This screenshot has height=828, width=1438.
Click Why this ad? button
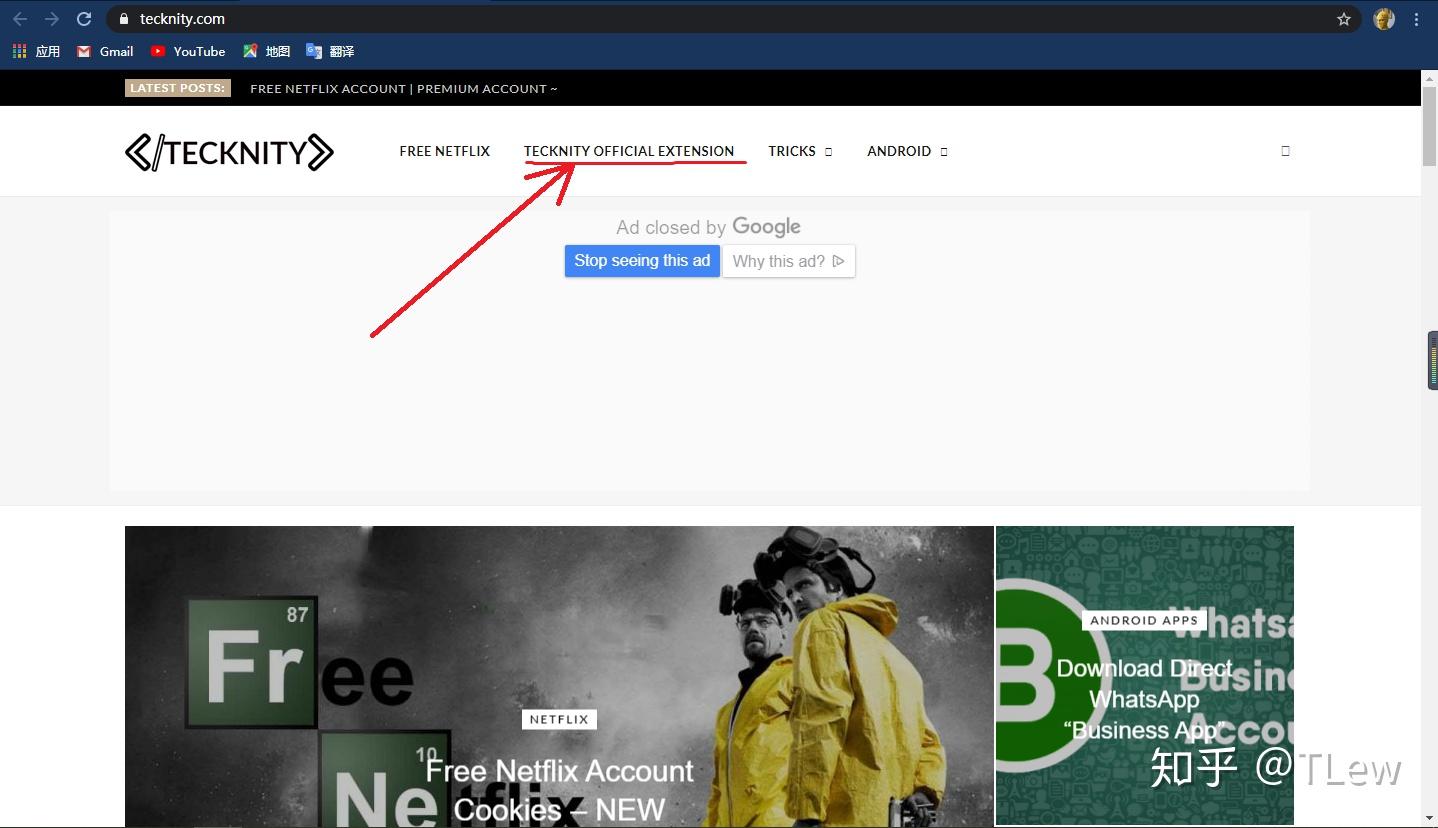[x=789, y=261]
